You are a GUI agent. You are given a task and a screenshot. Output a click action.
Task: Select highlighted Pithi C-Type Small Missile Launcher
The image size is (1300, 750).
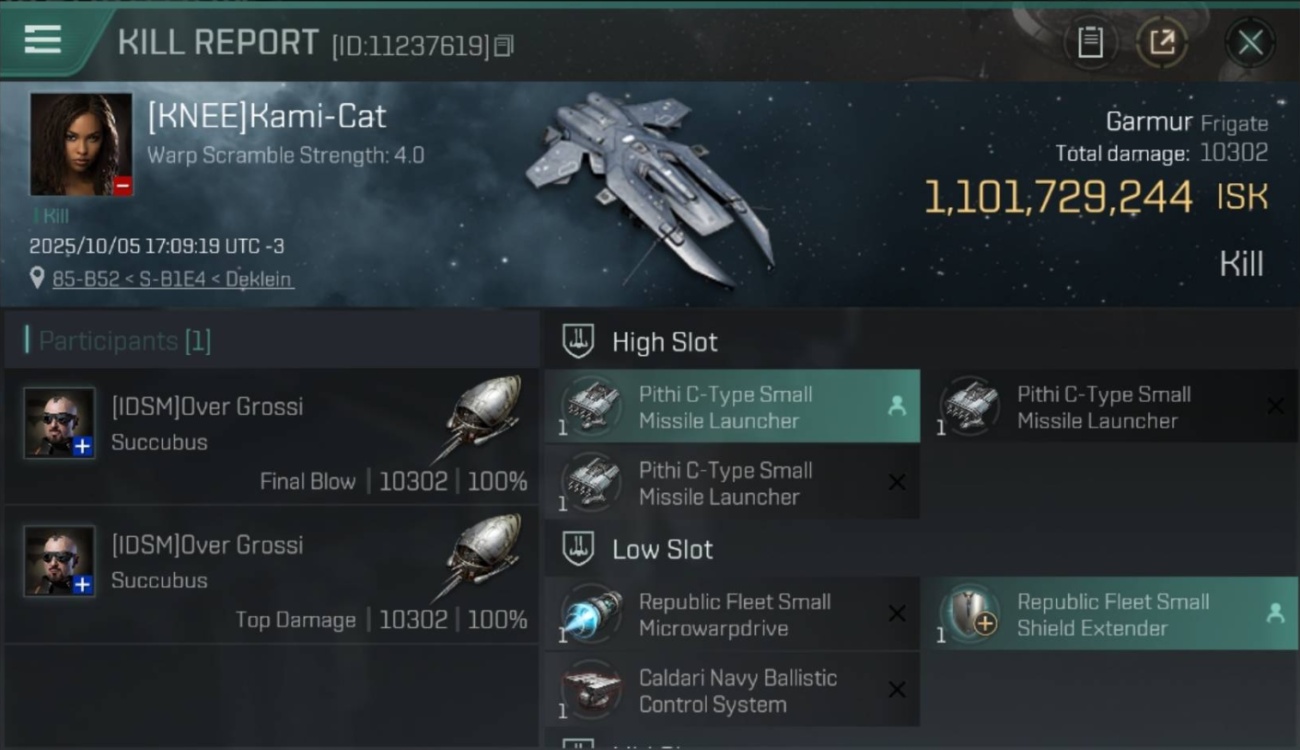pos(732,407)
